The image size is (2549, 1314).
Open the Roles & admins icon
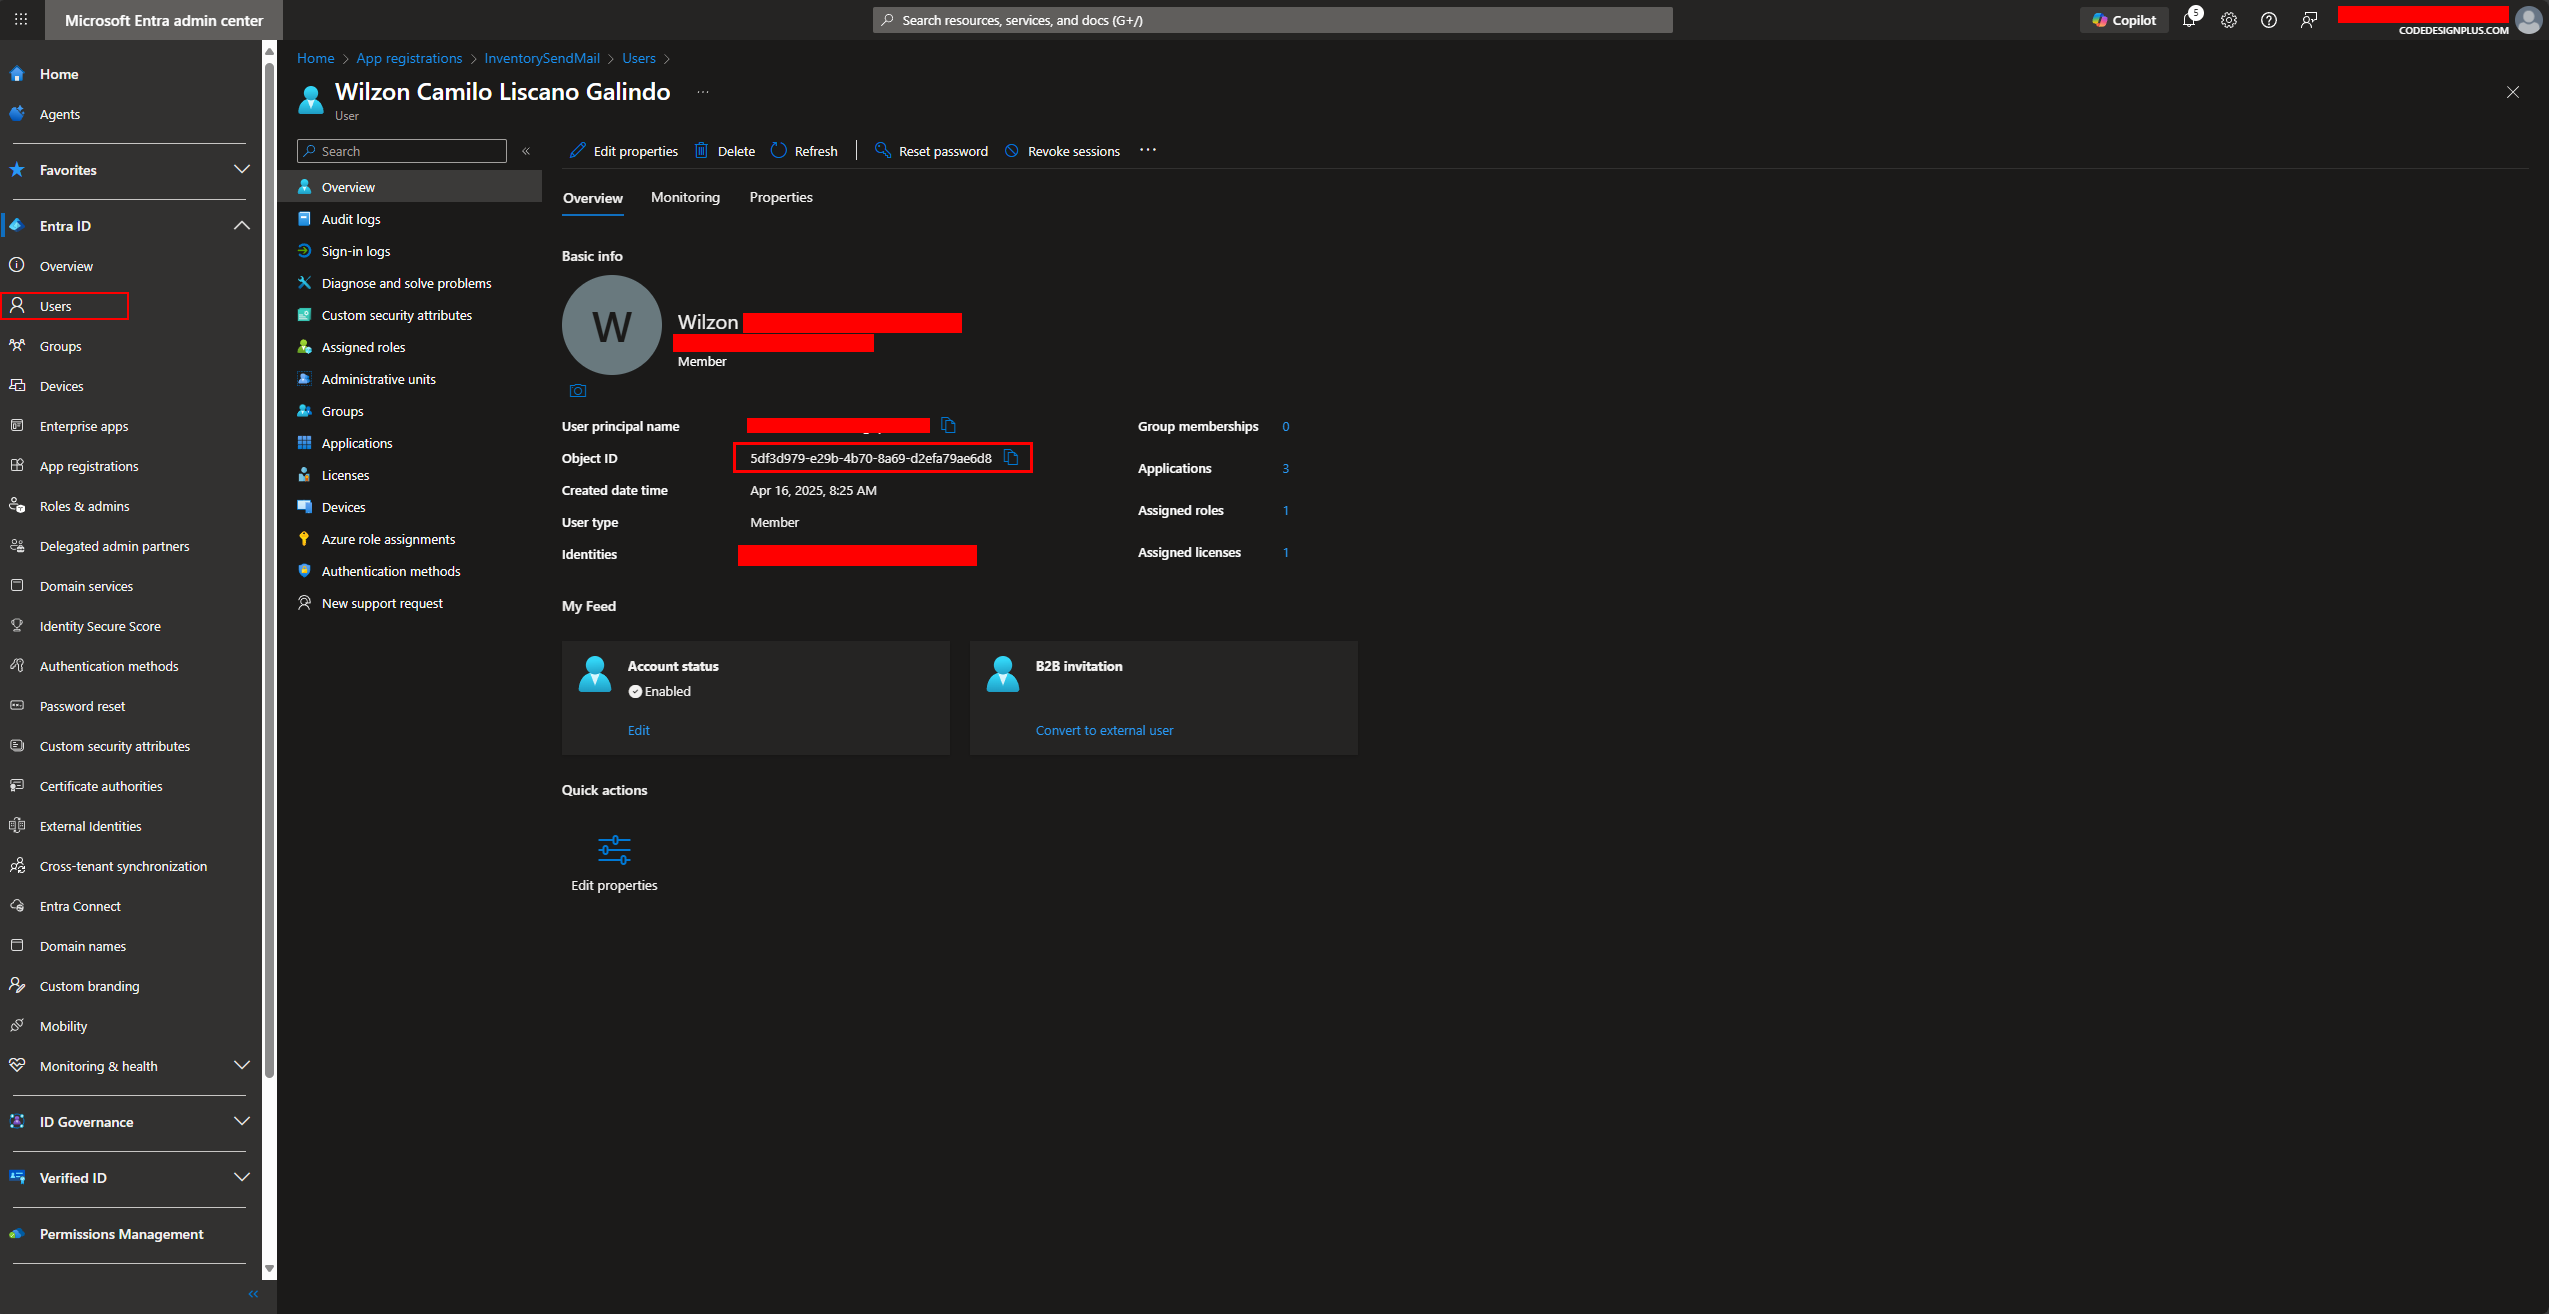(17, 506)
